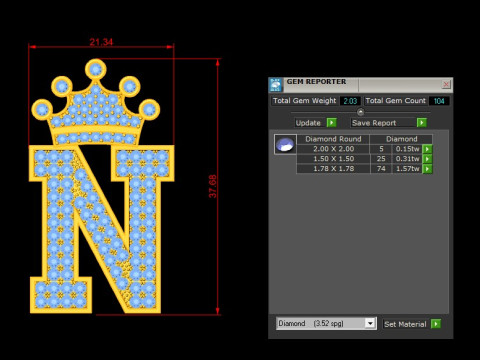
Task: Click the 1.50 X 1.50 size cell
Action: coord(333,159)
